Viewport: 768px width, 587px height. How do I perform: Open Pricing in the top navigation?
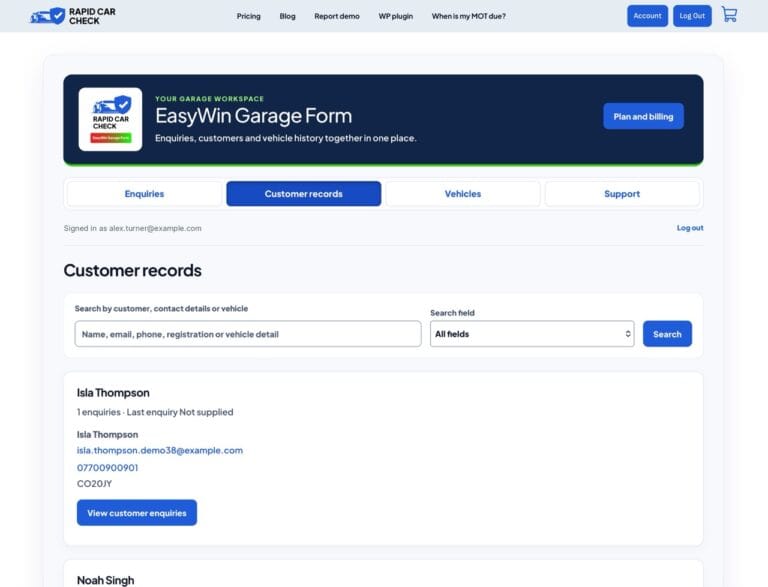click(249, 16)
